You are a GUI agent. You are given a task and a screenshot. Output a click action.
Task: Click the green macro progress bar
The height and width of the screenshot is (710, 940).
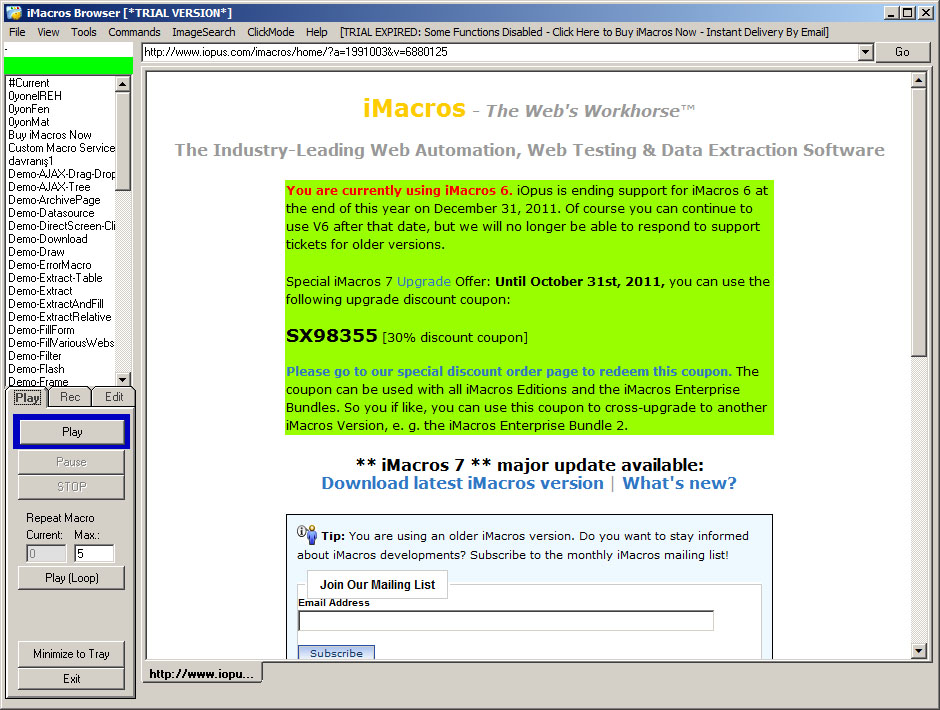68,66
